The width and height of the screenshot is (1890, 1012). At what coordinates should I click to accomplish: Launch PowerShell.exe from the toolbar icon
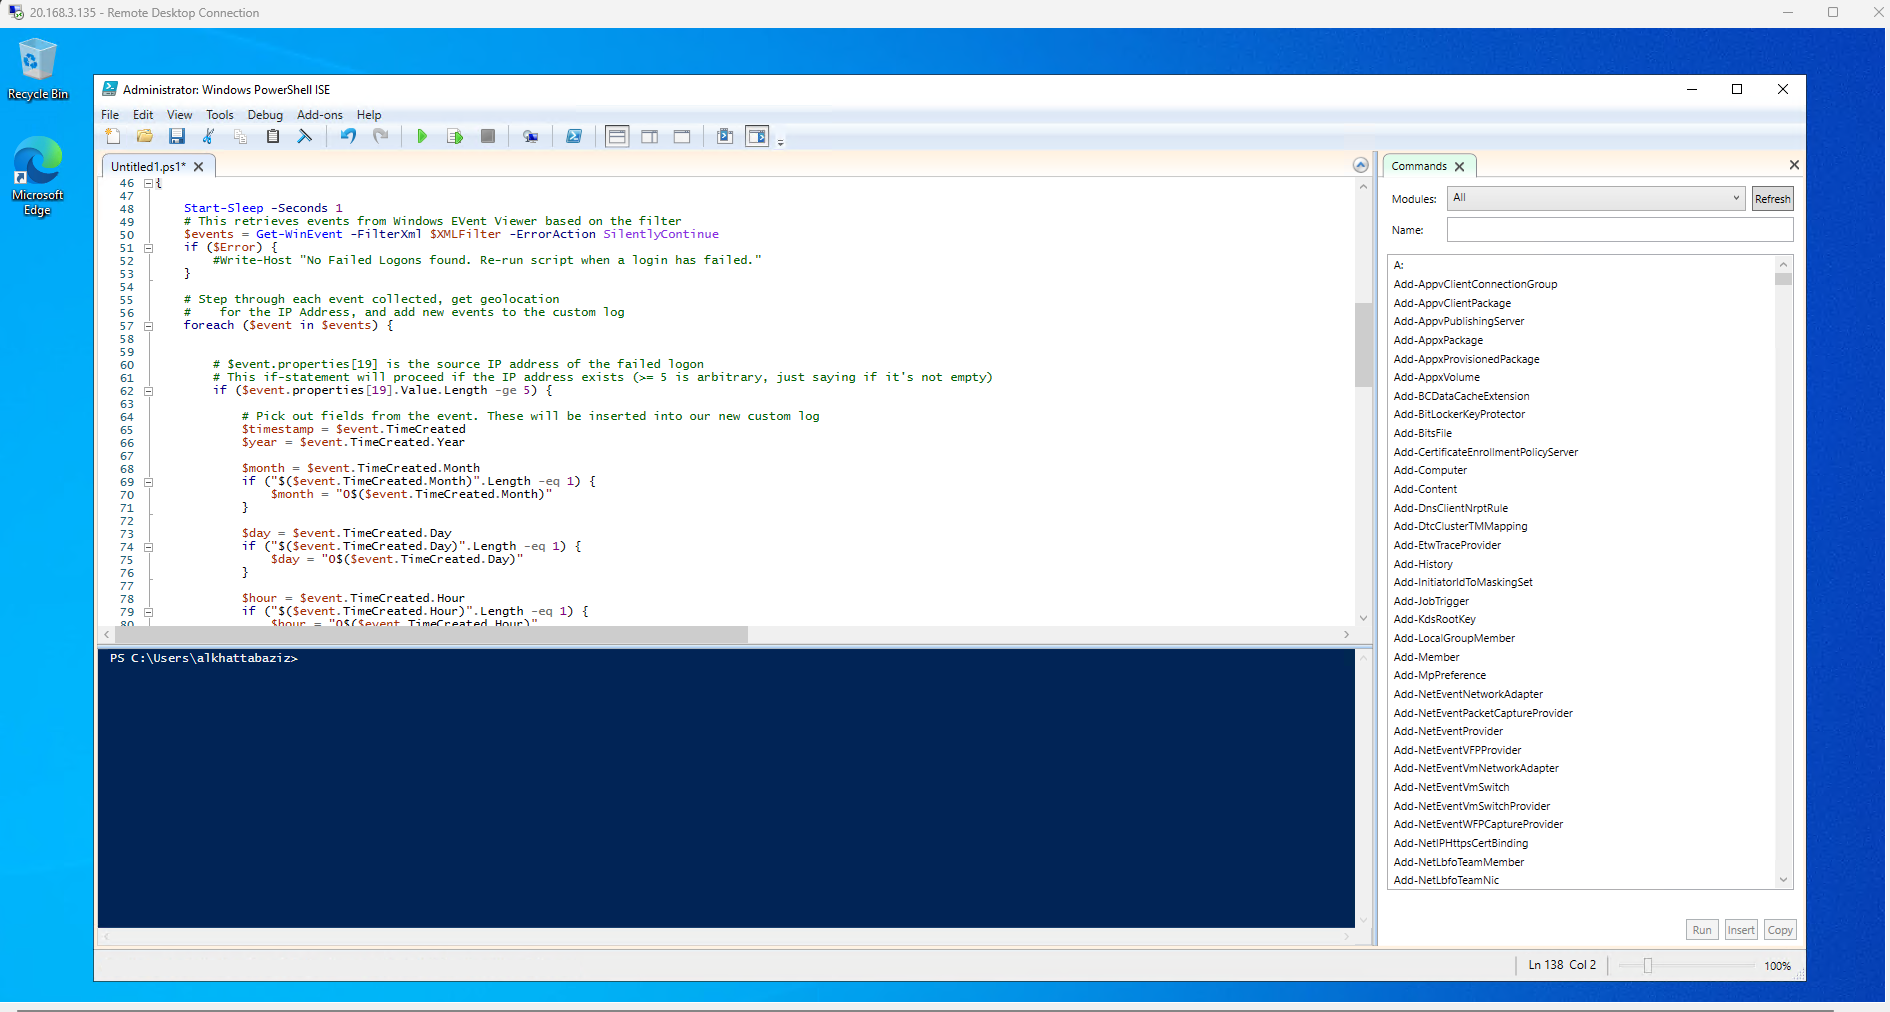coord(575,136)
